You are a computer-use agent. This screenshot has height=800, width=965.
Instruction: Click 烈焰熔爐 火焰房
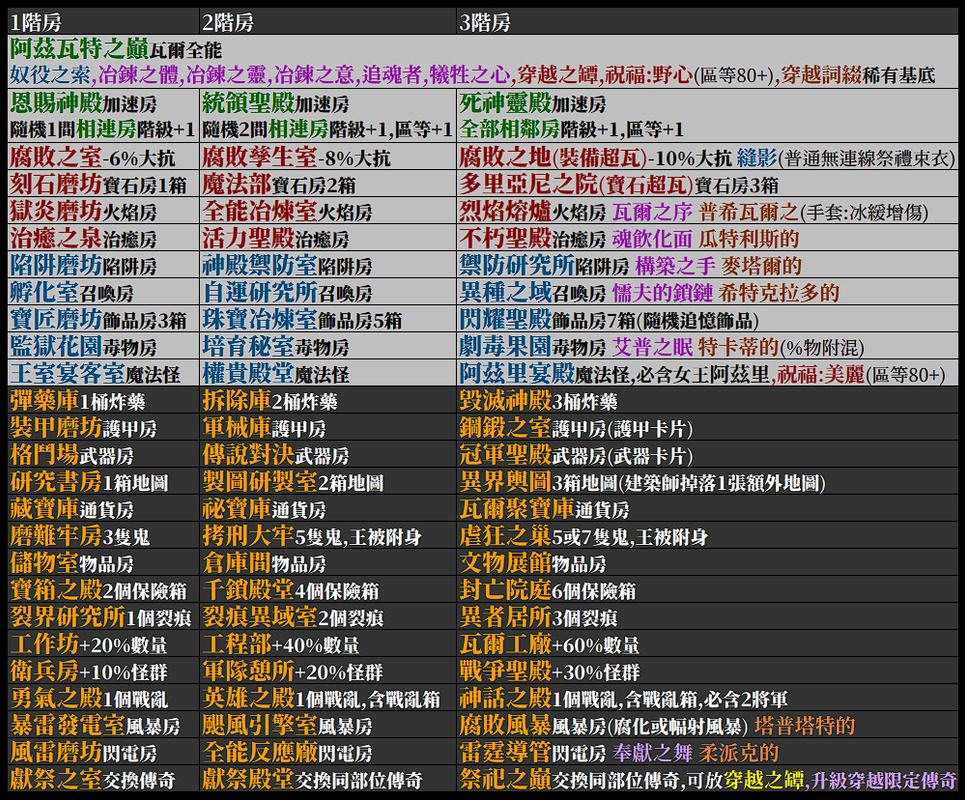pyautogui.click(x=707, y=211)
